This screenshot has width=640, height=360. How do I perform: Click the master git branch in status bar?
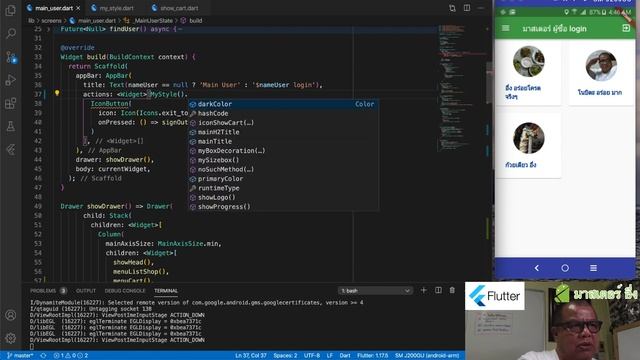[20, 356]
